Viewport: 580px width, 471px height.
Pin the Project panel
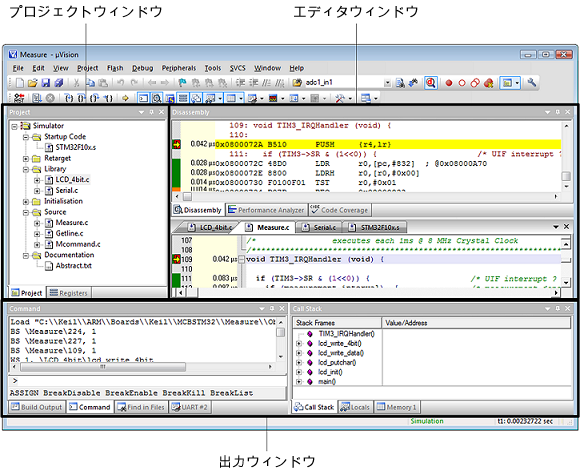pos(151,112)
